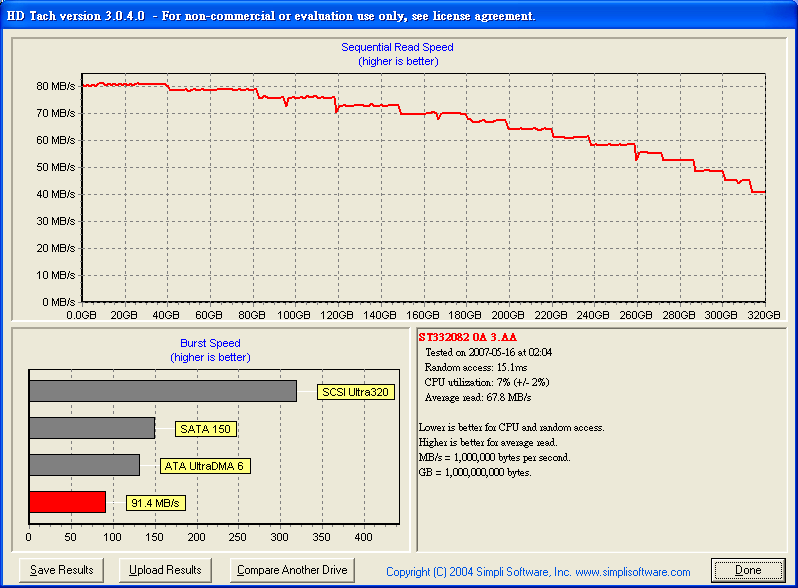Click the 0 MB/s axis label
798x588 pixels.
59,302
